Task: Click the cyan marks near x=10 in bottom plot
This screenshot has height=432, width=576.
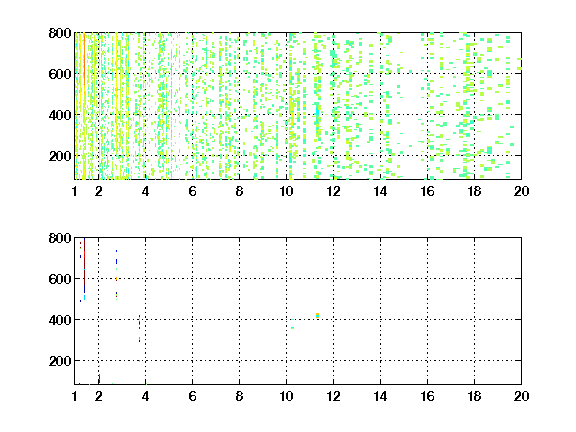Action: 292,328
